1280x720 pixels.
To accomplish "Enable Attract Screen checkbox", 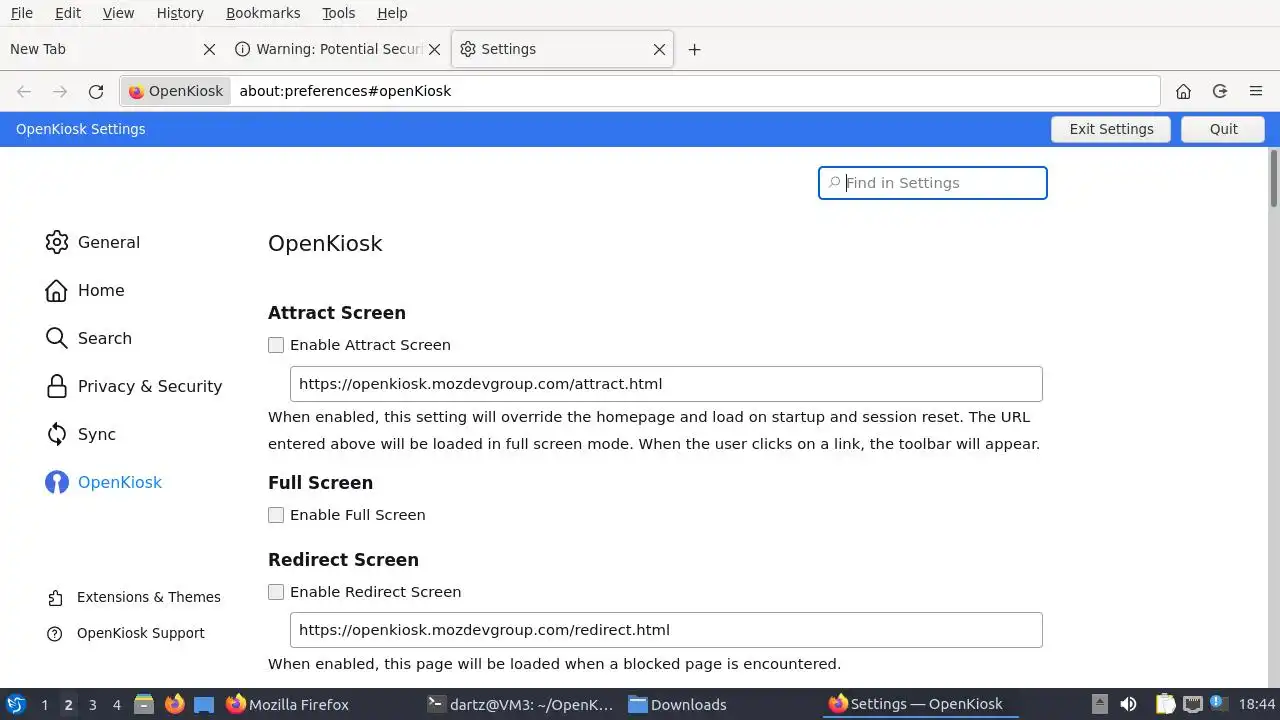I will (x=276, y=345).
